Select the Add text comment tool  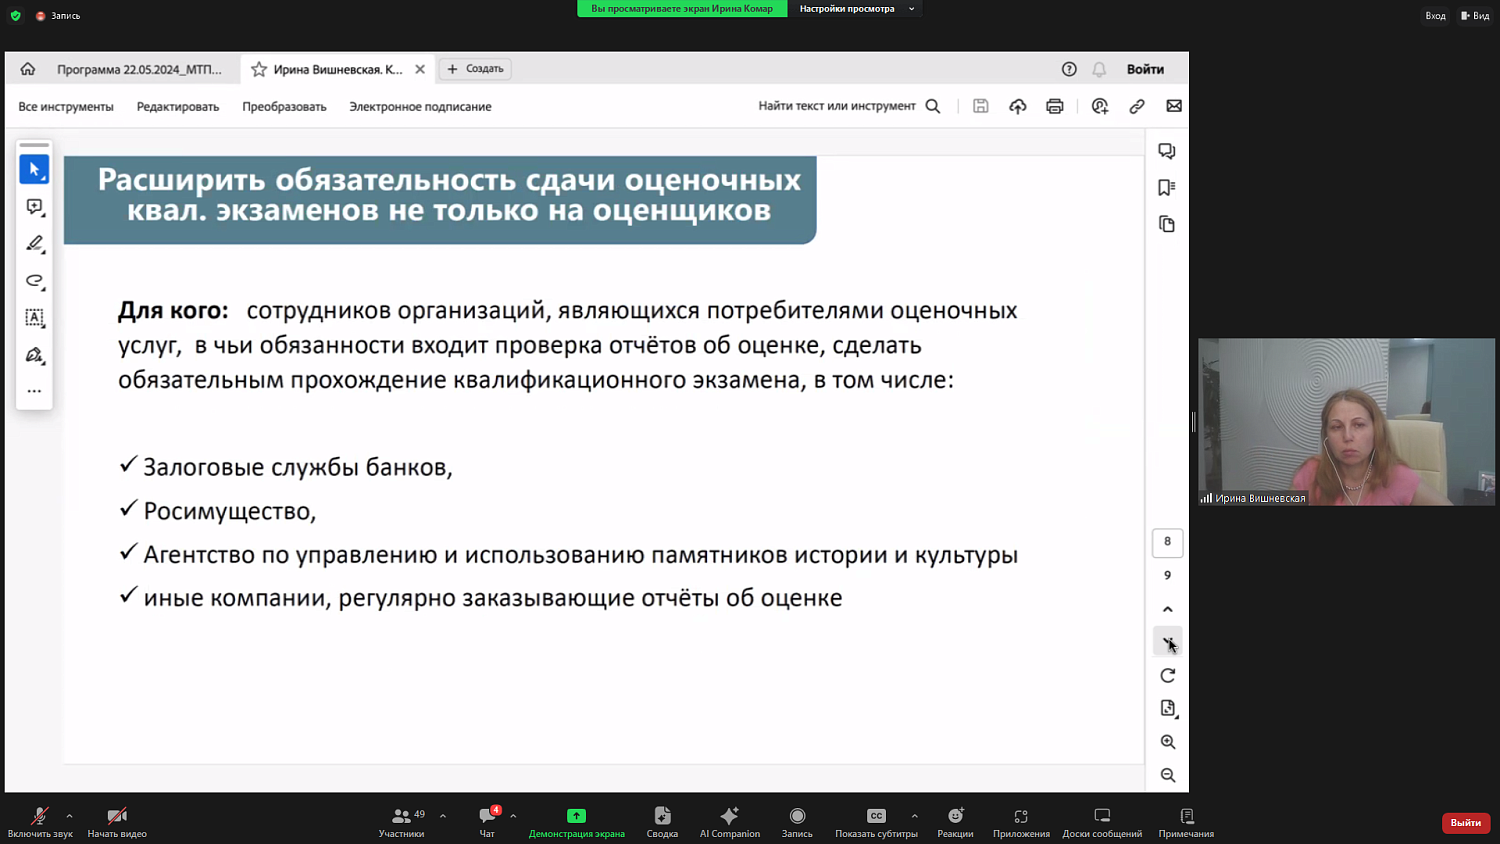point(34,317)
